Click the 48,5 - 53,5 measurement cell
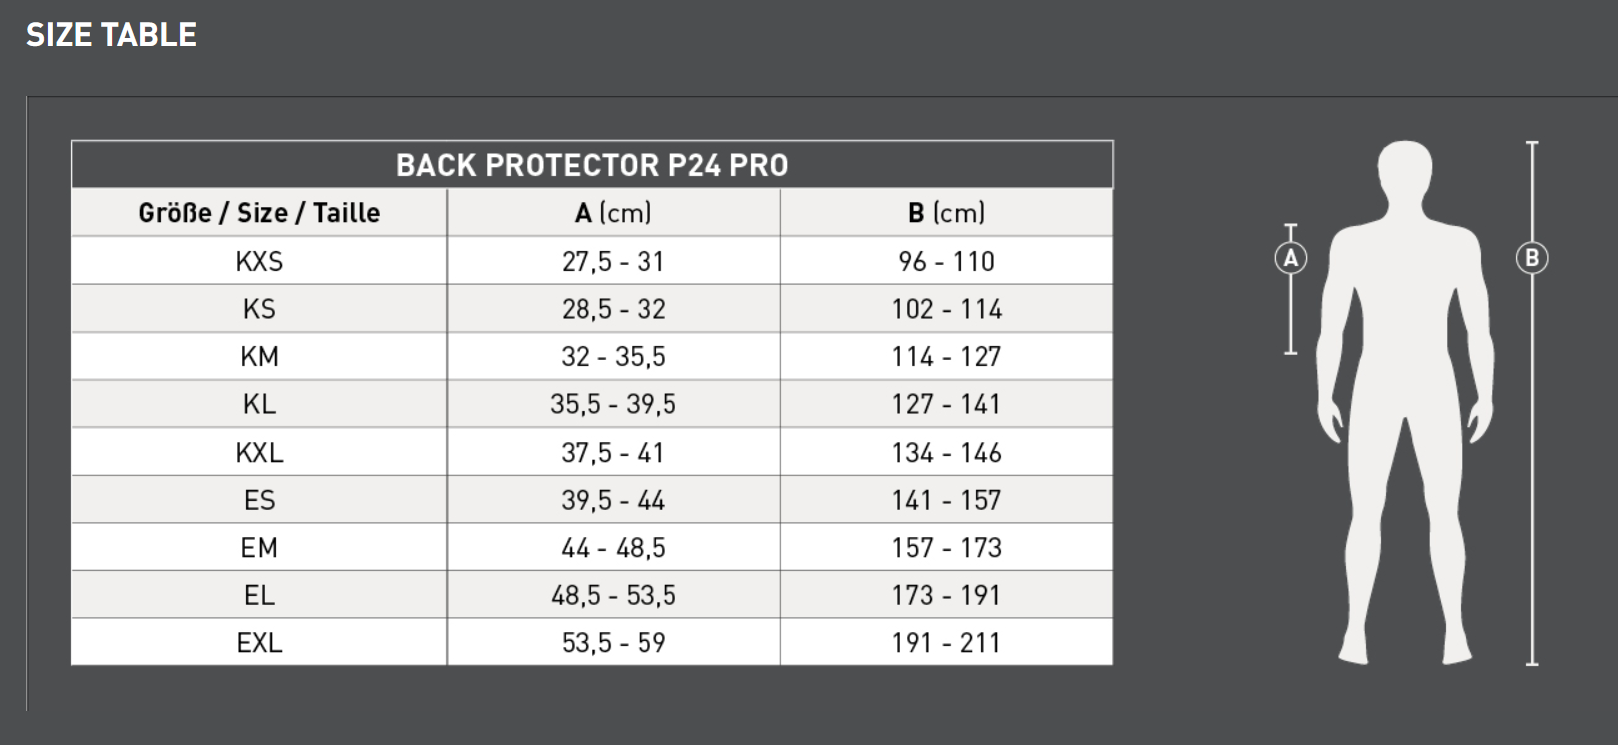The height and width of the screenshot is (745, 1618). (613, 595)
